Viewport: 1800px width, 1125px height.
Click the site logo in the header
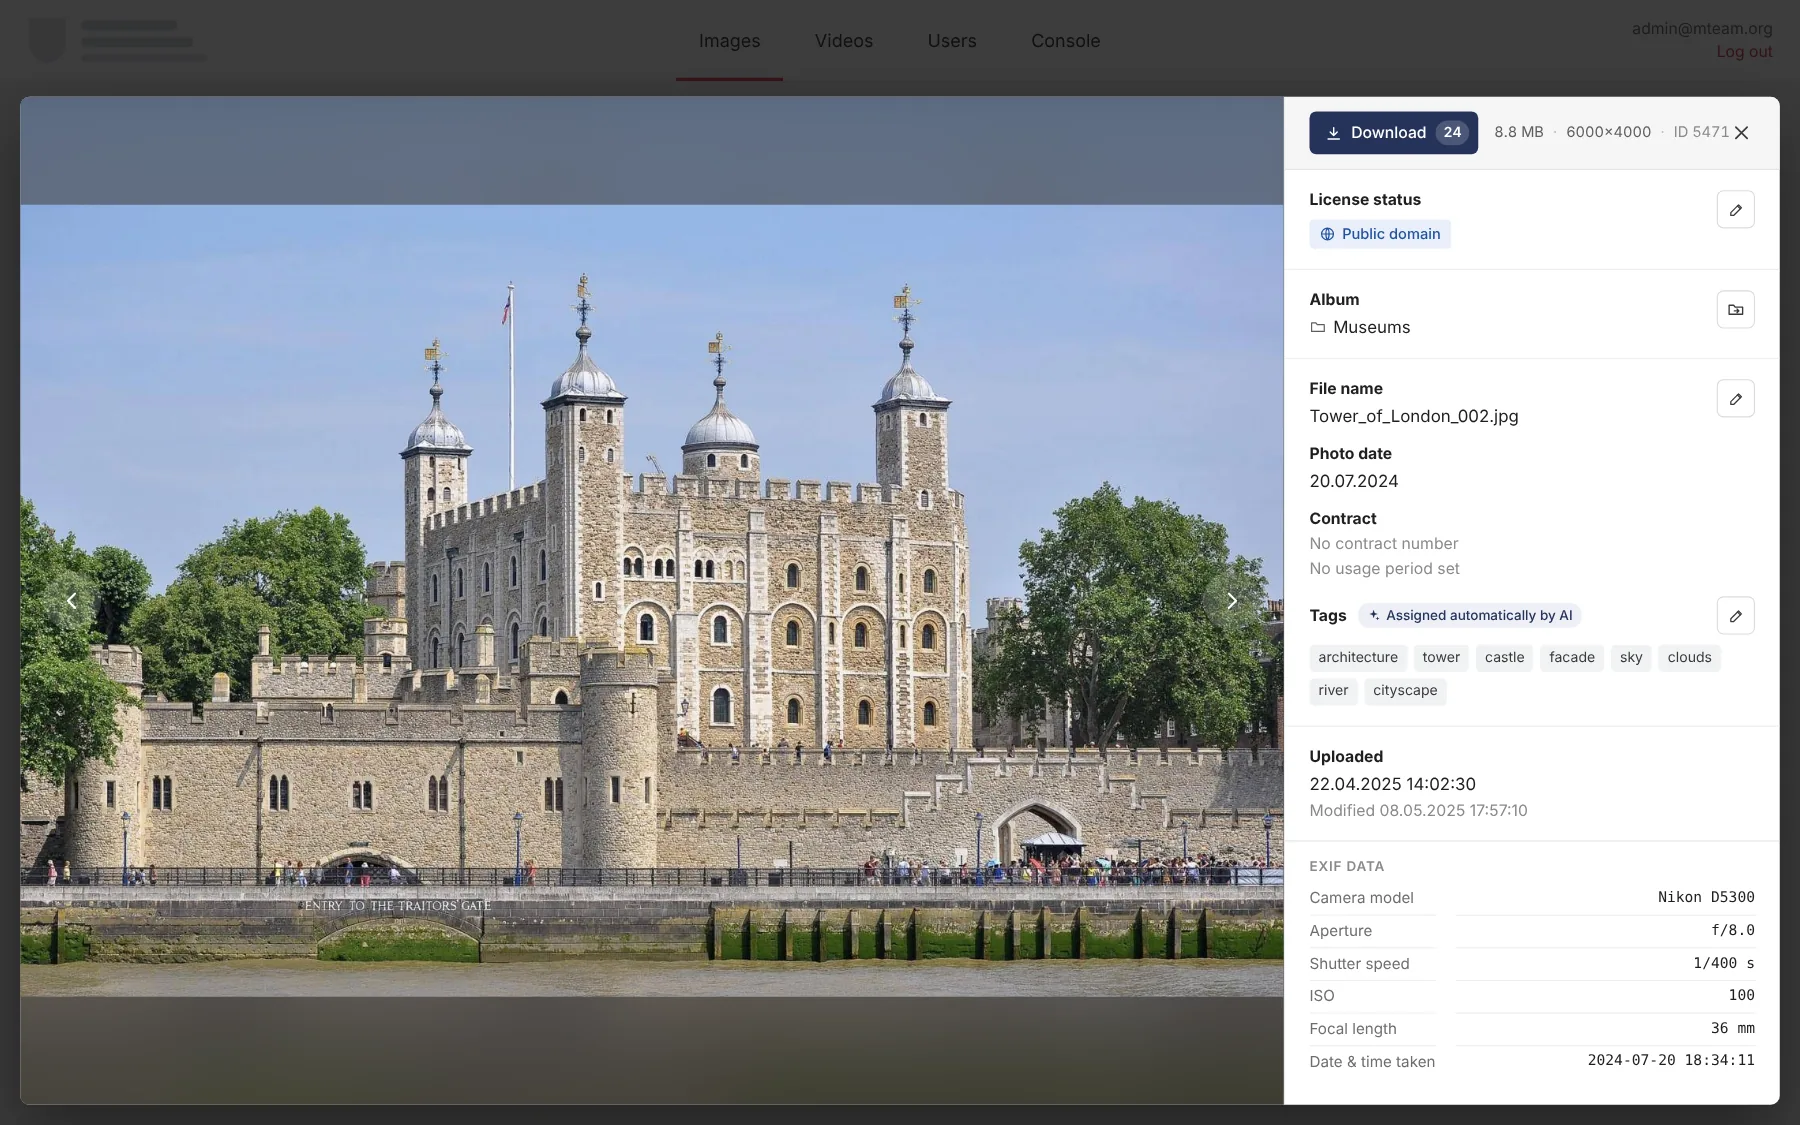[x=118, y=40]
